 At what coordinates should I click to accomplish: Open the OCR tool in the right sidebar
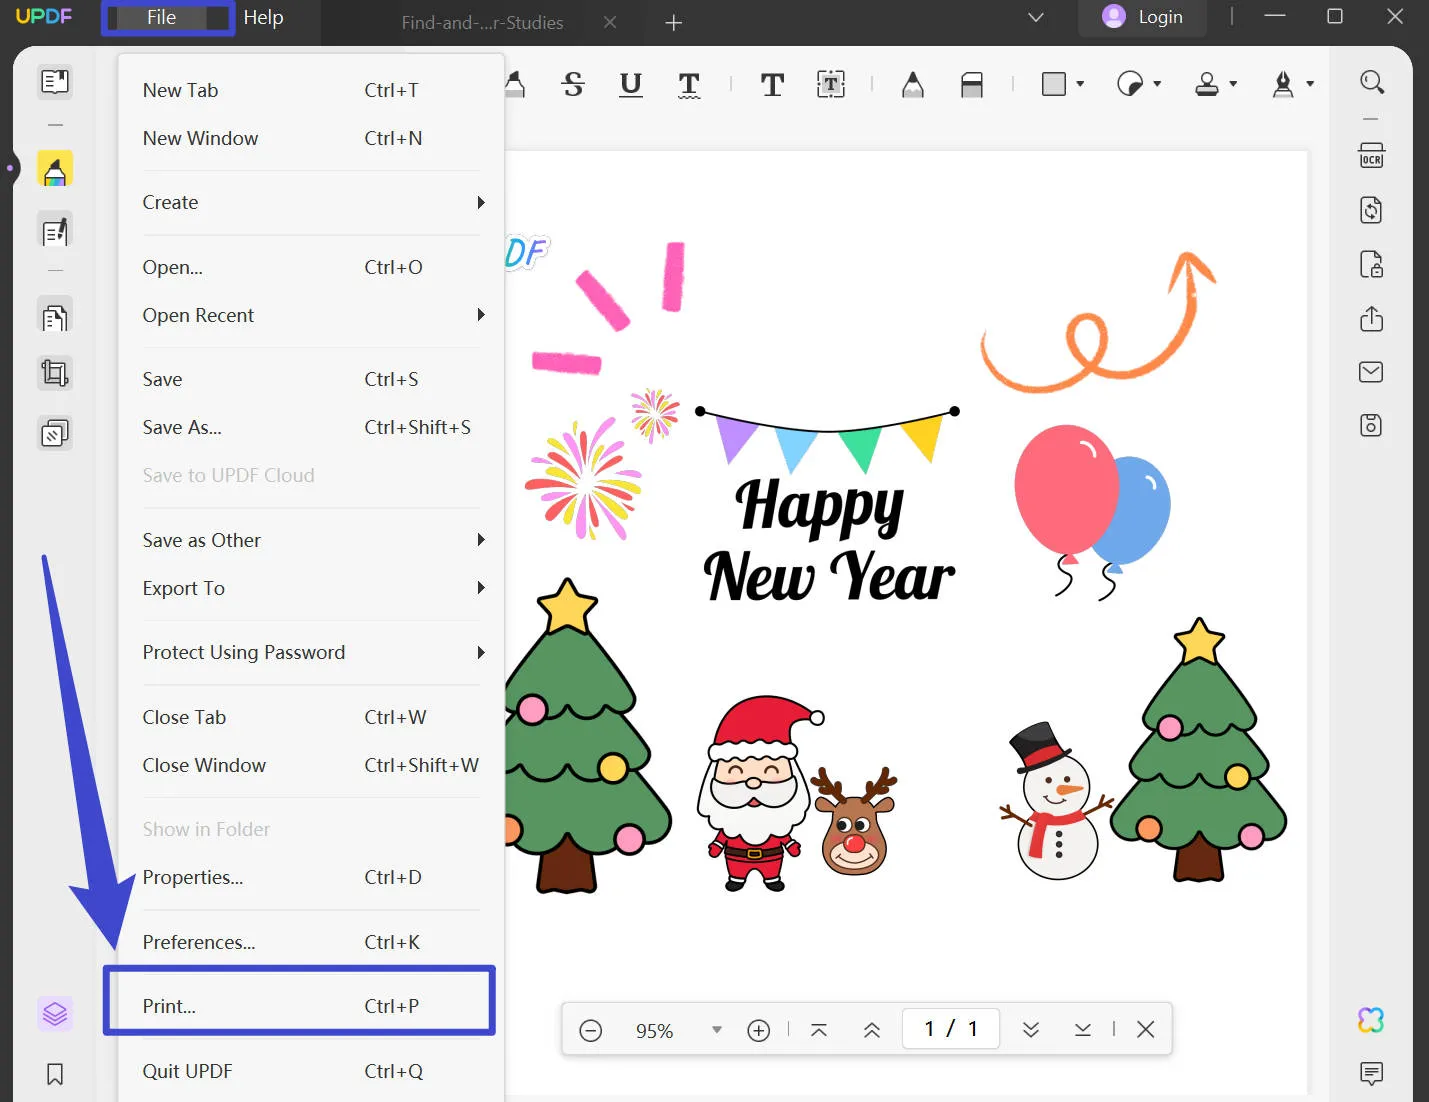click(1371, 155)
